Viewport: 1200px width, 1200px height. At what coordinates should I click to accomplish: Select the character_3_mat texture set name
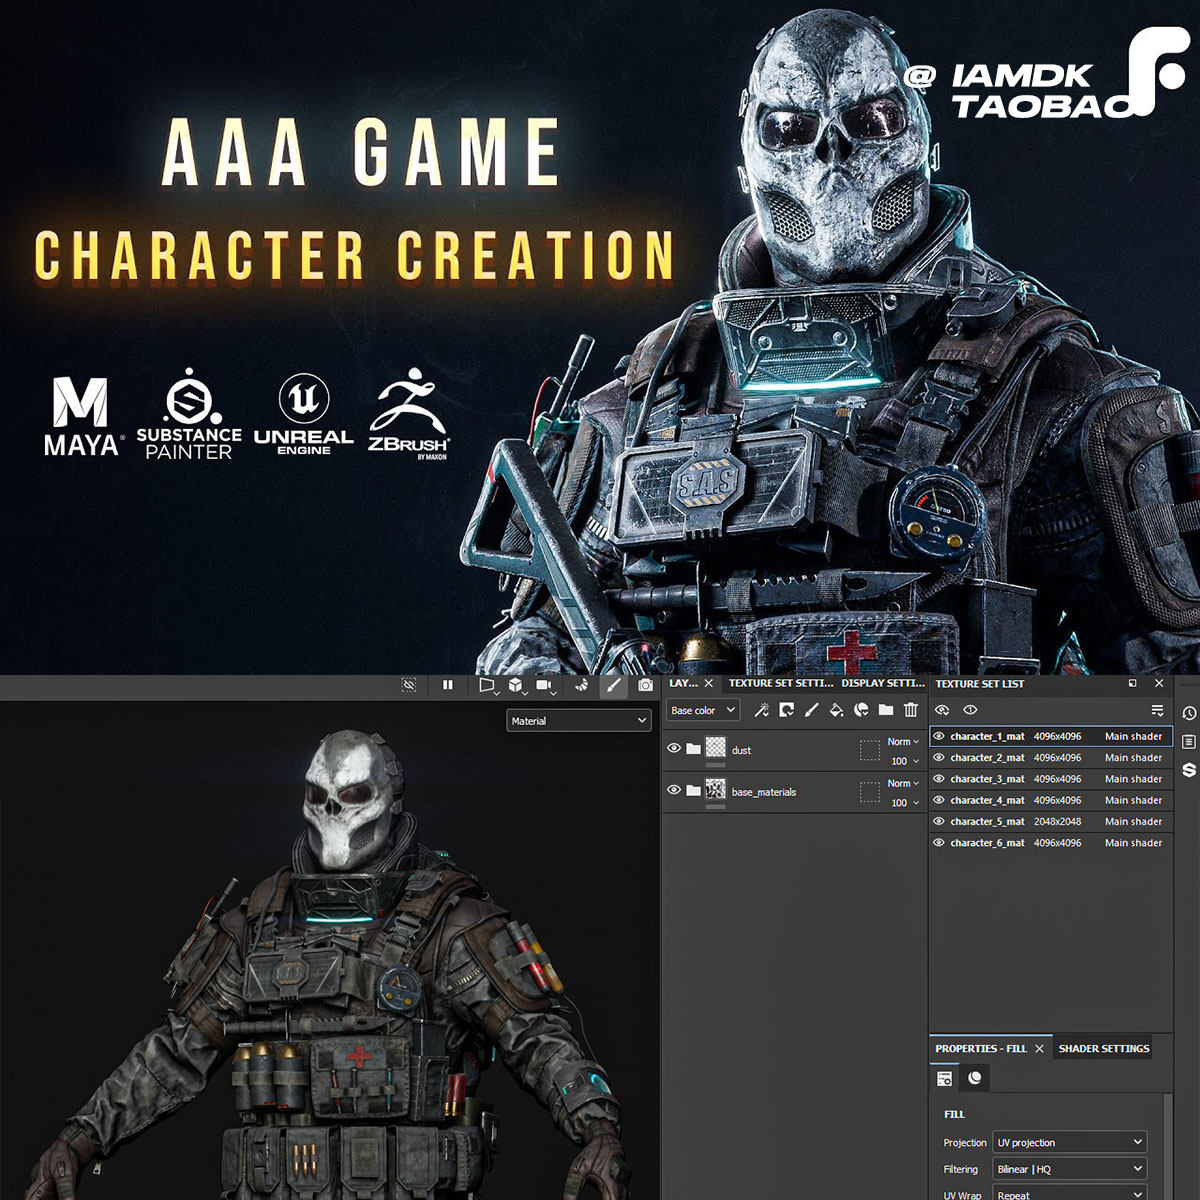tap(987, 779)
